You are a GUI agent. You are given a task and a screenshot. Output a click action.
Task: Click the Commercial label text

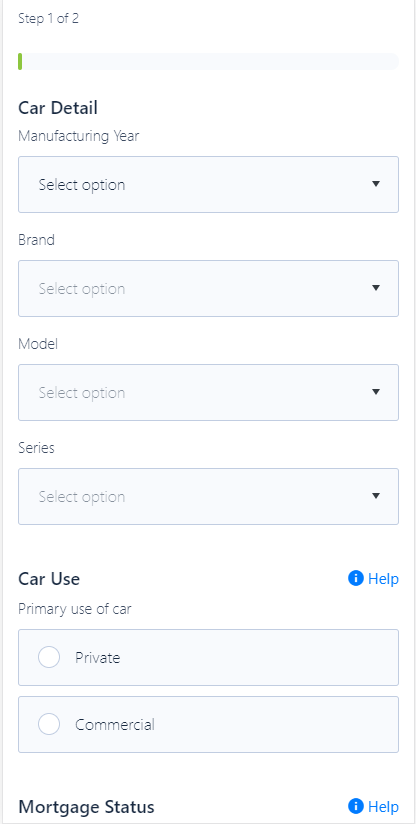point(115,725)
